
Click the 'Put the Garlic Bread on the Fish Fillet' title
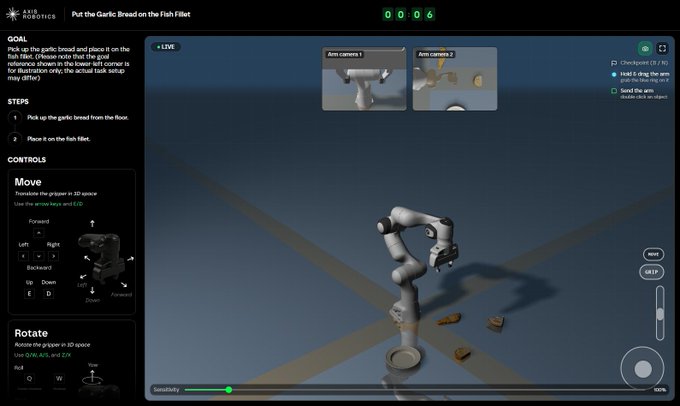[x=131, y=14]
